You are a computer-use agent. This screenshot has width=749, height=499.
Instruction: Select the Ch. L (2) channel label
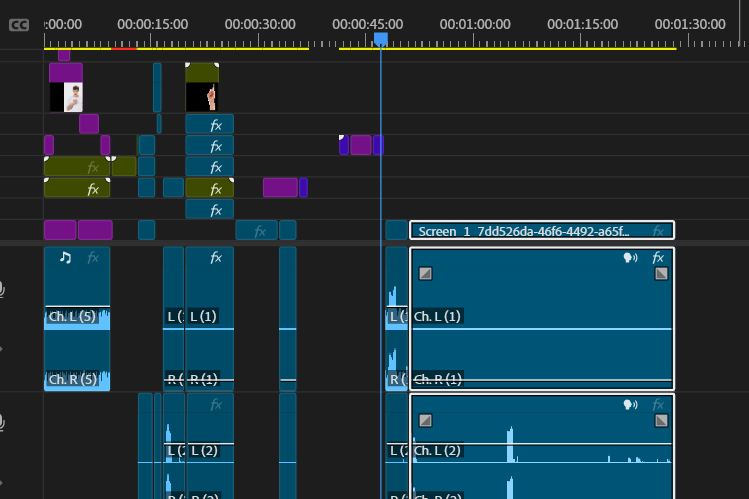tap(437, 451)
